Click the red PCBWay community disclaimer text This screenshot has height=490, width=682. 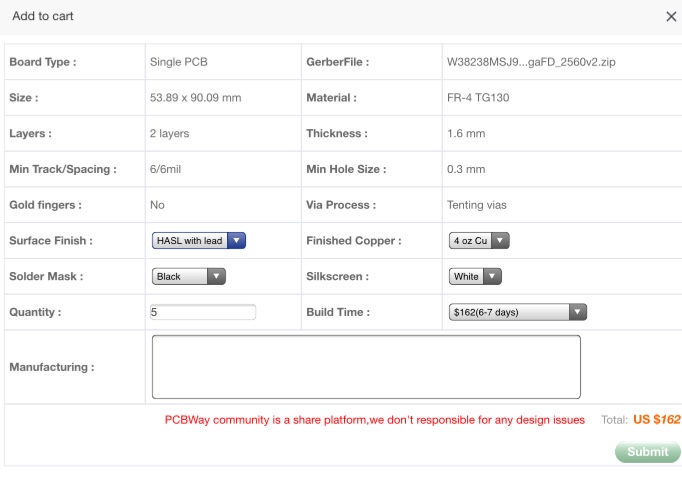(x=374, y=420)
